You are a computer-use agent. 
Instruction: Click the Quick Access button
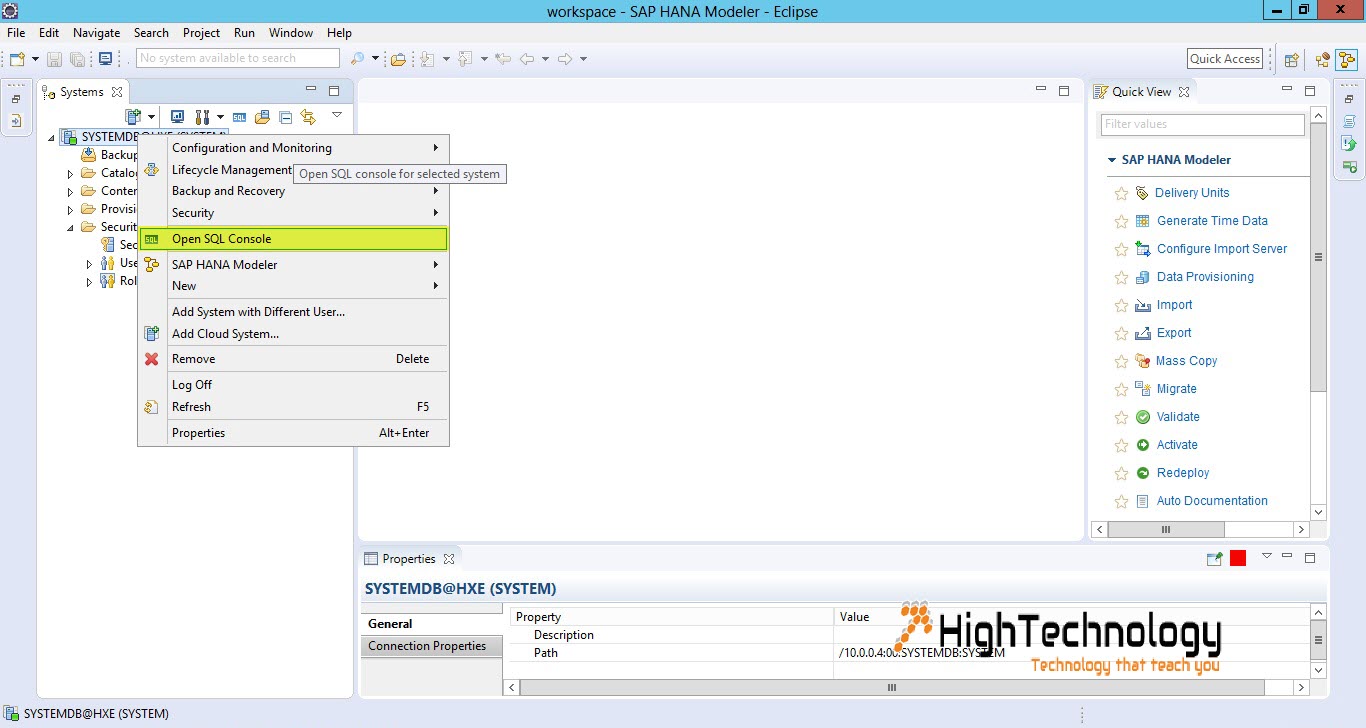[x=1225, y=59]
